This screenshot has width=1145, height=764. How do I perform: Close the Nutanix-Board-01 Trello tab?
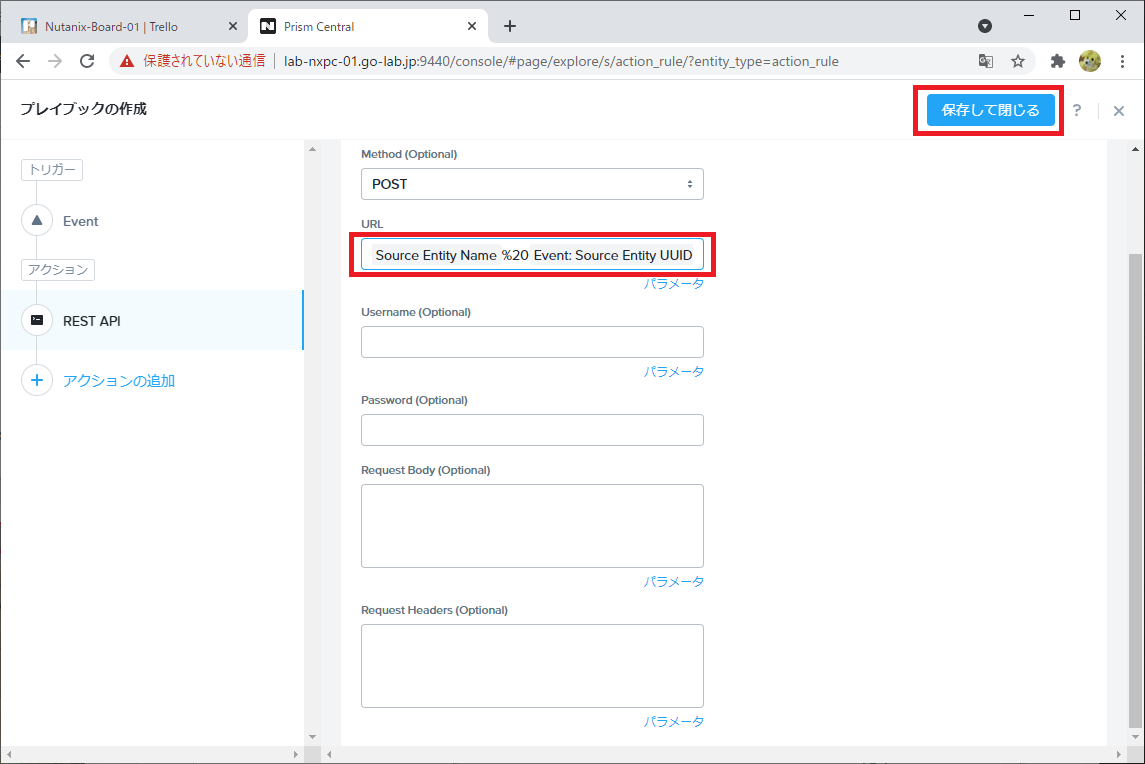tap(232, 26)
